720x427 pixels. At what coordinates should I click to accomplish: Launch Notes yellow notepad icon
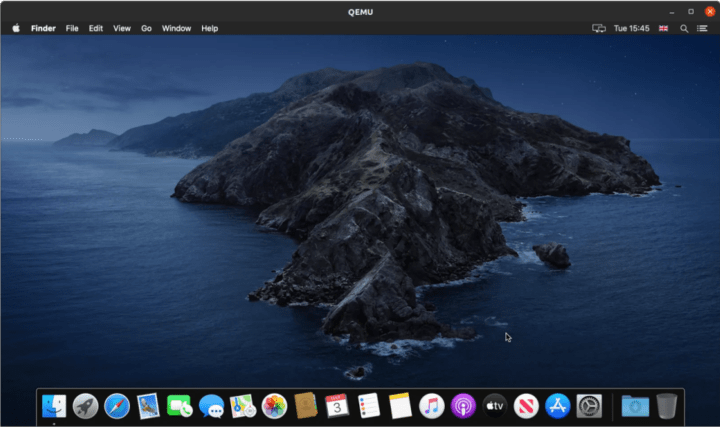(x=400, y=406)
